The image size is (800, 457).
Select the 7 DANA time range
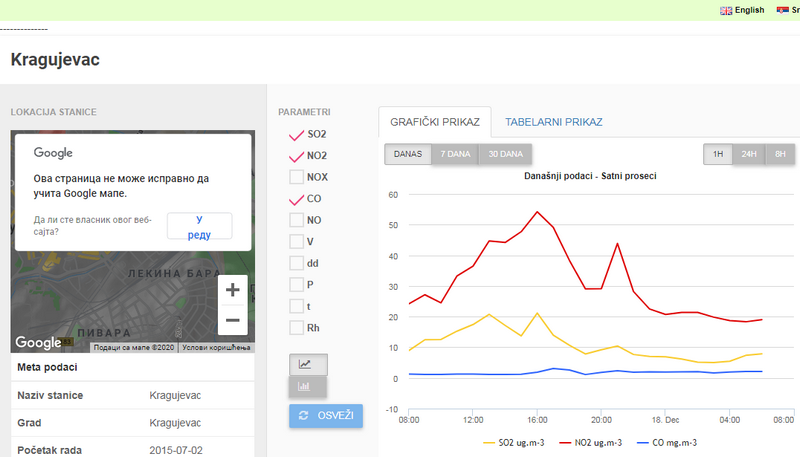coord(455,154)
